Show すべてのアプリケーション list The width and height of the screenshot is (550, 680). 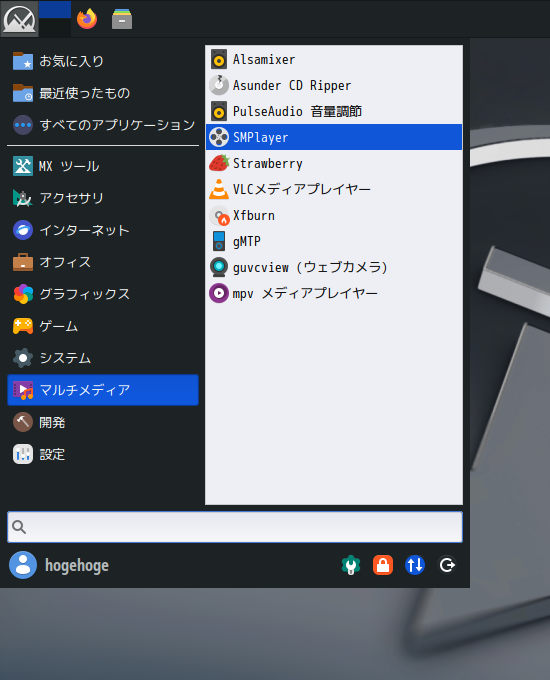(x=103, y=125)
